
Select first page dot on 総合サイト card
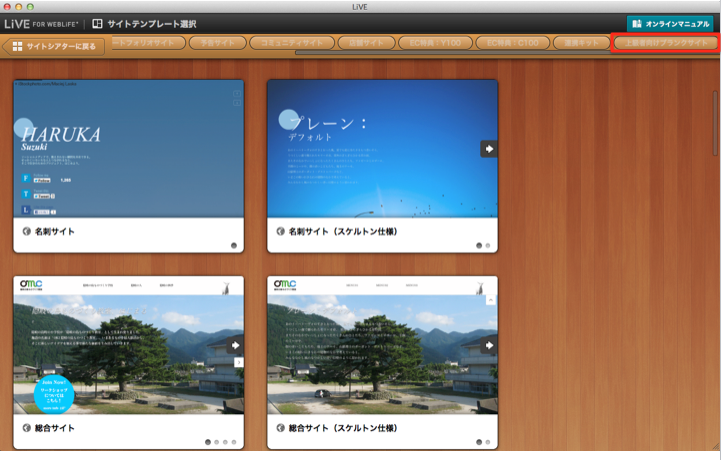(208, 442)
